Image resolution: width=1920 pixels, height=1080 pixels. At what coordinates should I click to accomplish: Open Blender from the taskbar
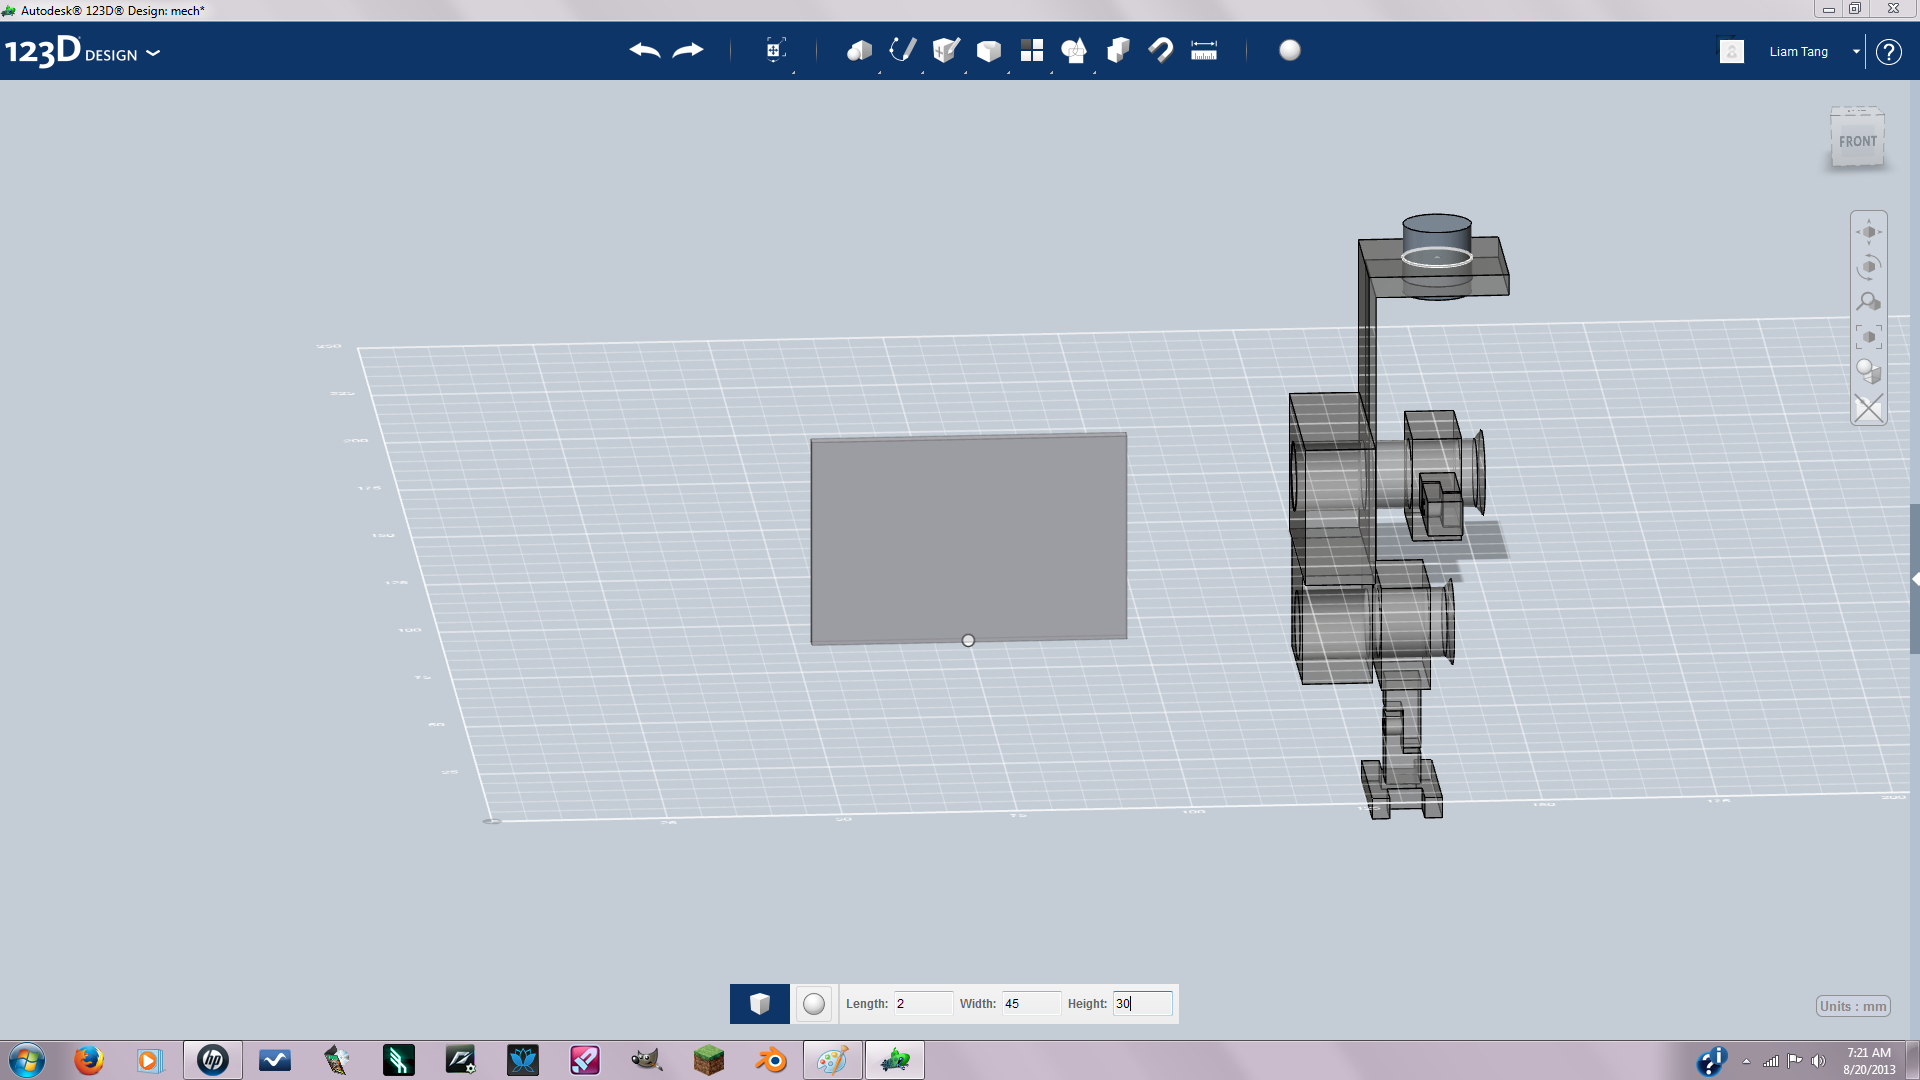click(771, 1060)
